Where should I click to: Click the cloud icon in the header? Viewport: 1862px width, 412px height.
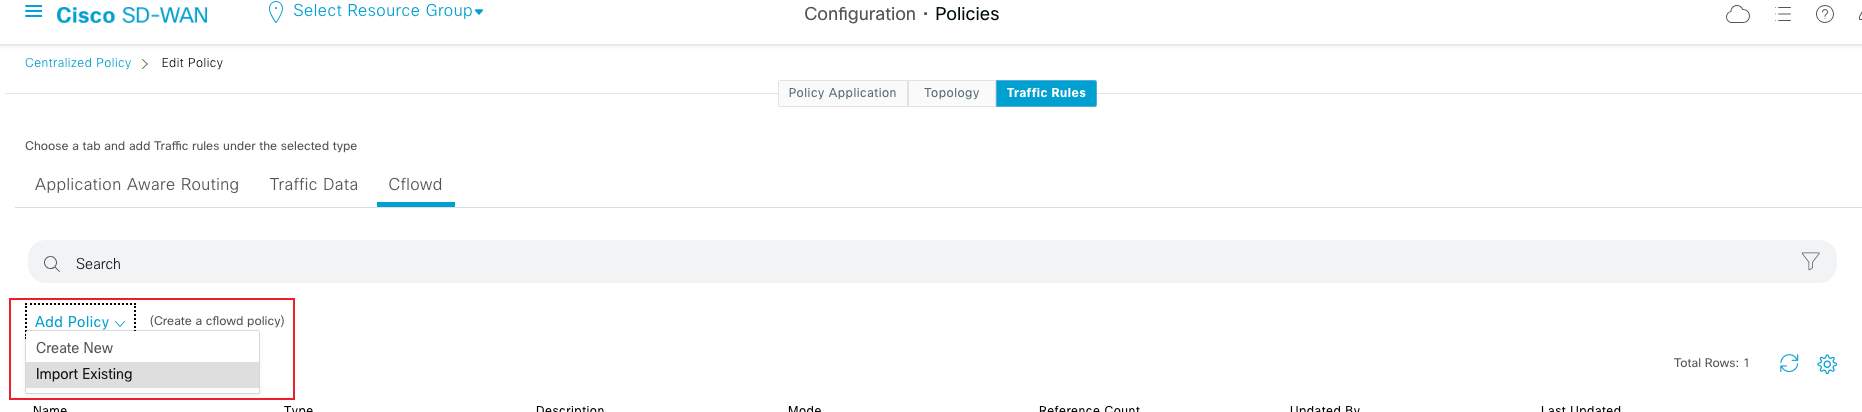click(x=1738, y=14)
